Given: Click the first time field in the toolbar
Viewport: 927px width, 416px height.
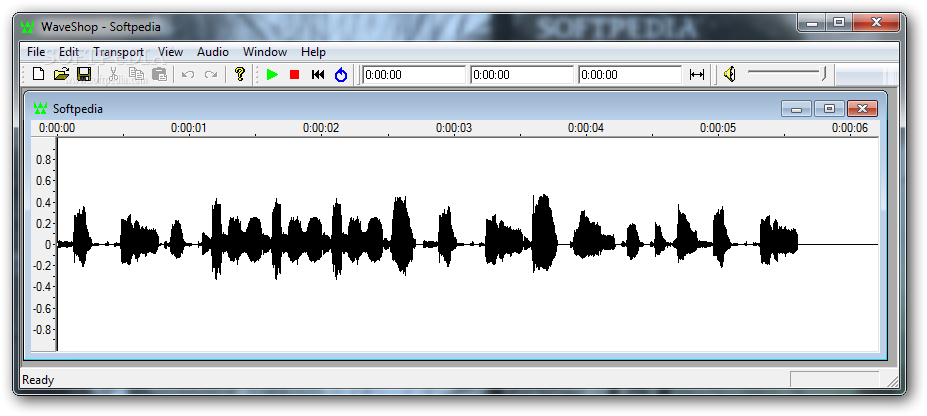Looking at the screenshot, I should [414, 75].
